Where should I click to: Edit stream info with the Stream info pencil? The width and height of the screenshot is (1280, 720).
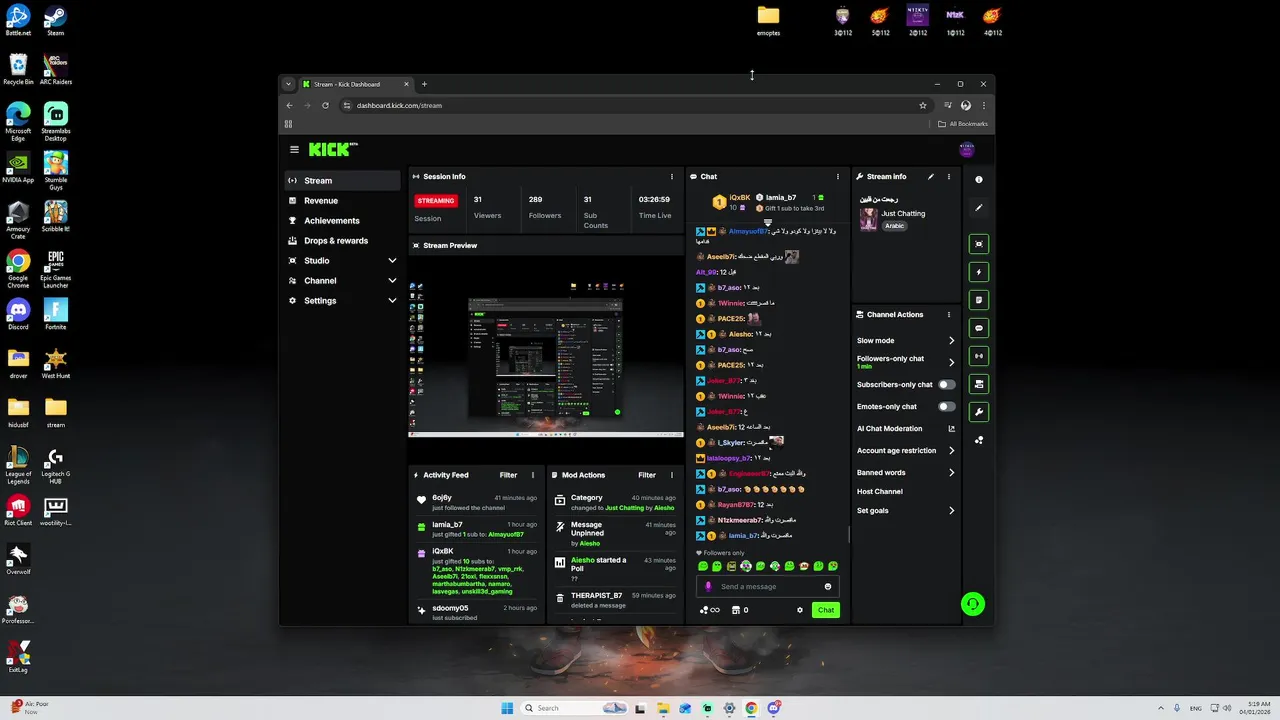[x=931, y=176]
